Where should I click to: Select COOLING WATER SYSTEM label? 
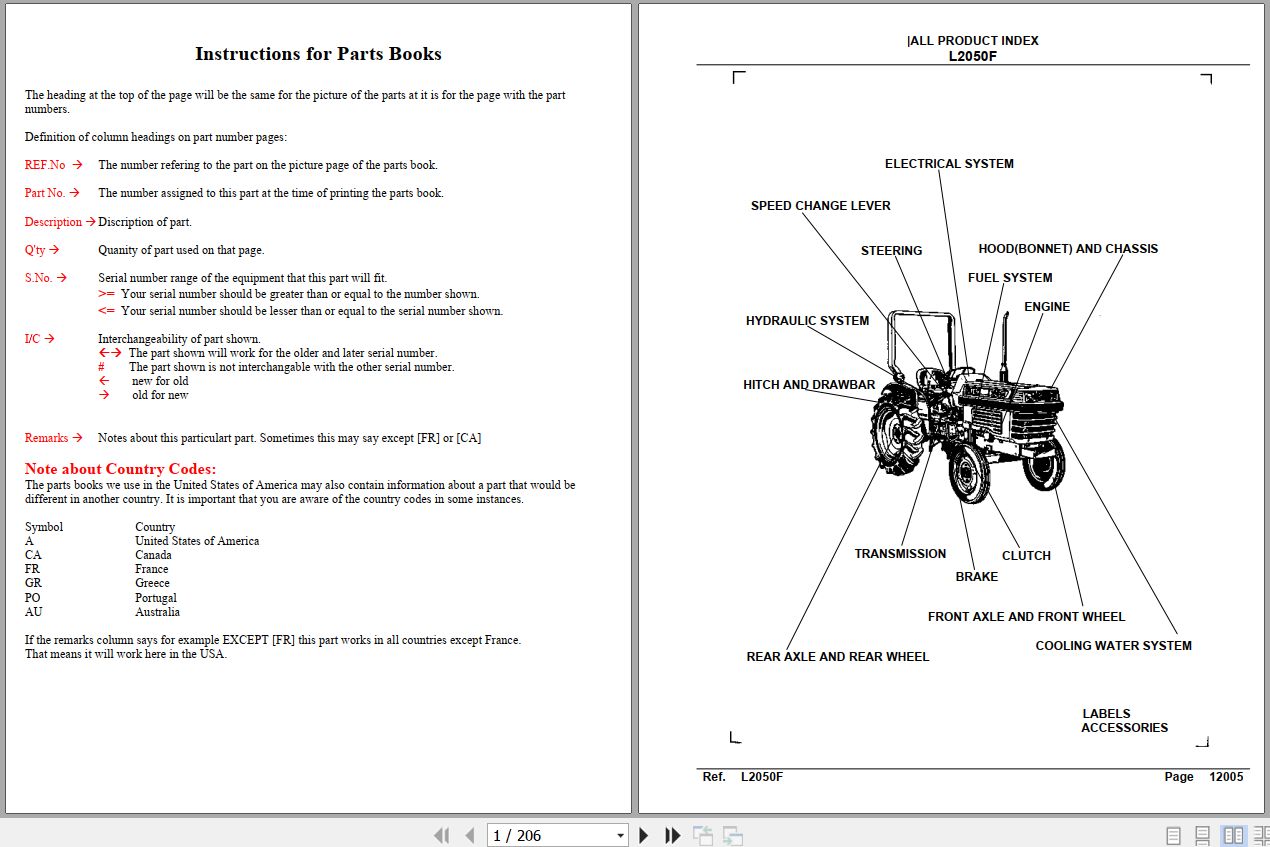(x=1114, y=646)
